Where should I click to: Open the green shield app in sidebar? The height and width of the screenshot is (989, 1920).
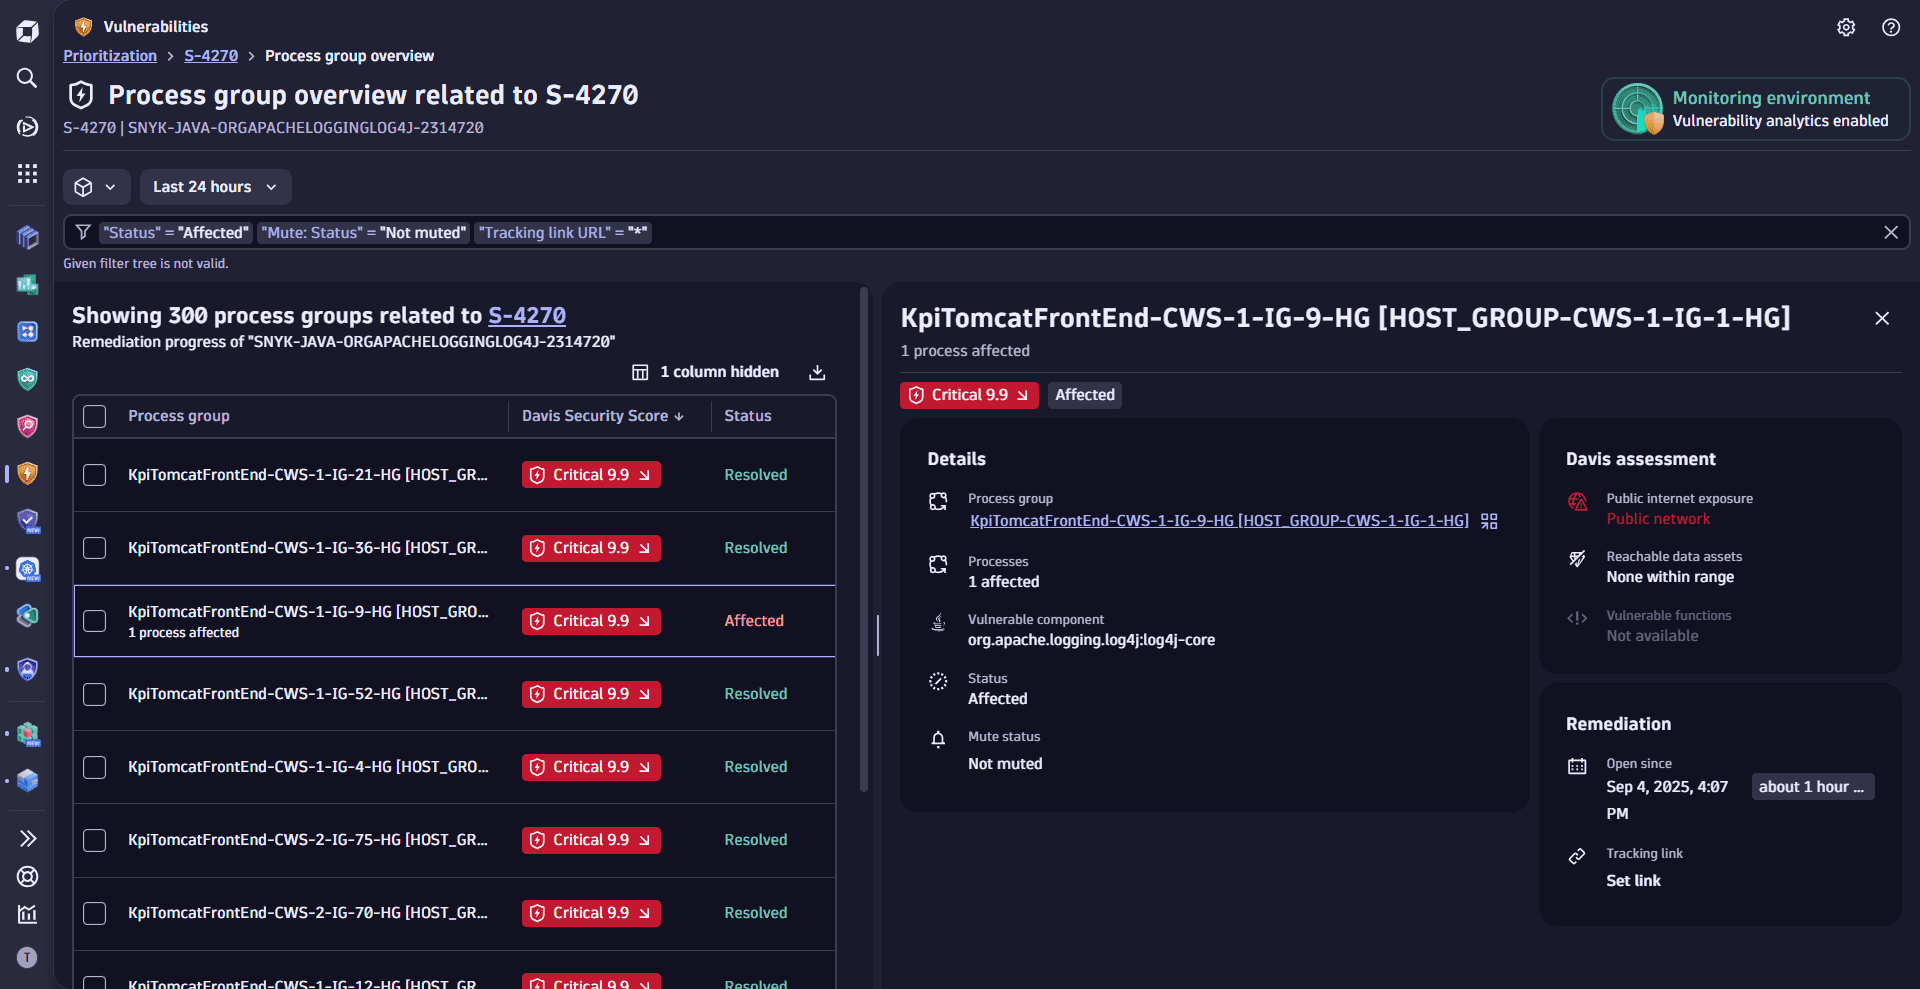click(27, 378)
